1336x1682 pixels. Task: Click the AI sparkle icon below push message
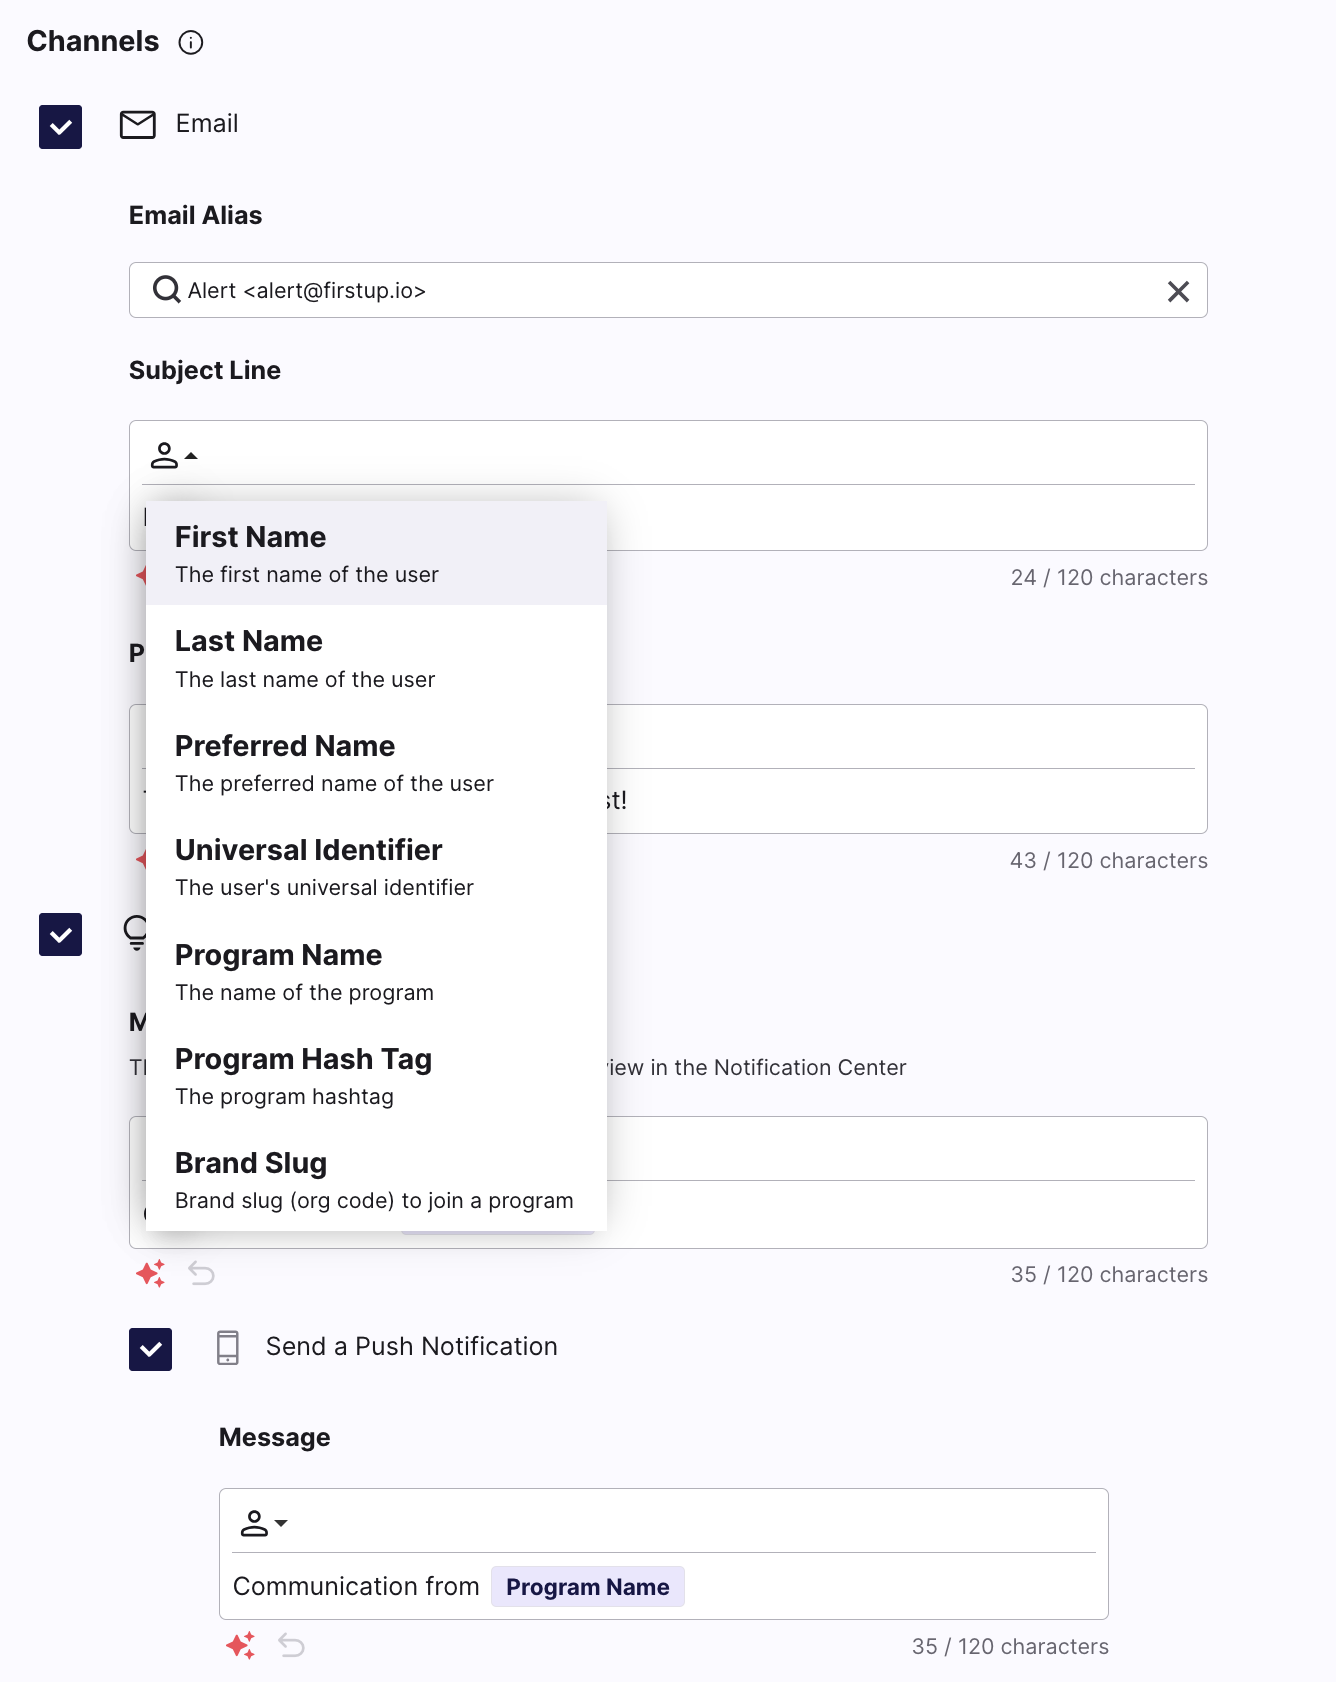pos(240,1645)
